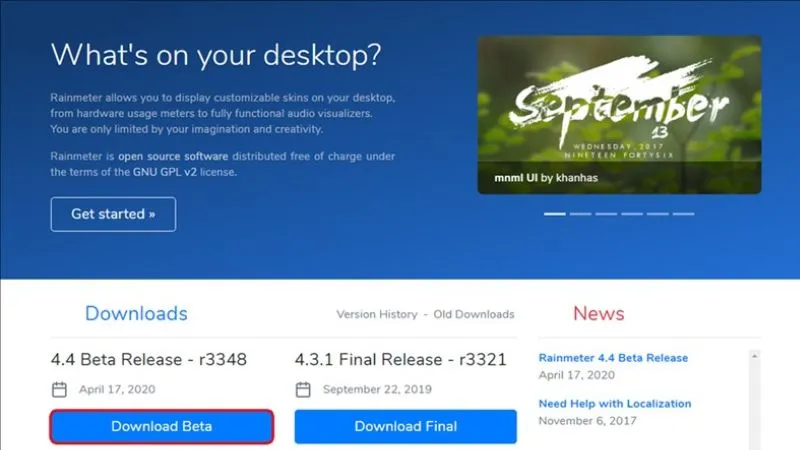Screen dimensions: 800x450
Task: Select the third carousel slide indicator
Action: 606,214
